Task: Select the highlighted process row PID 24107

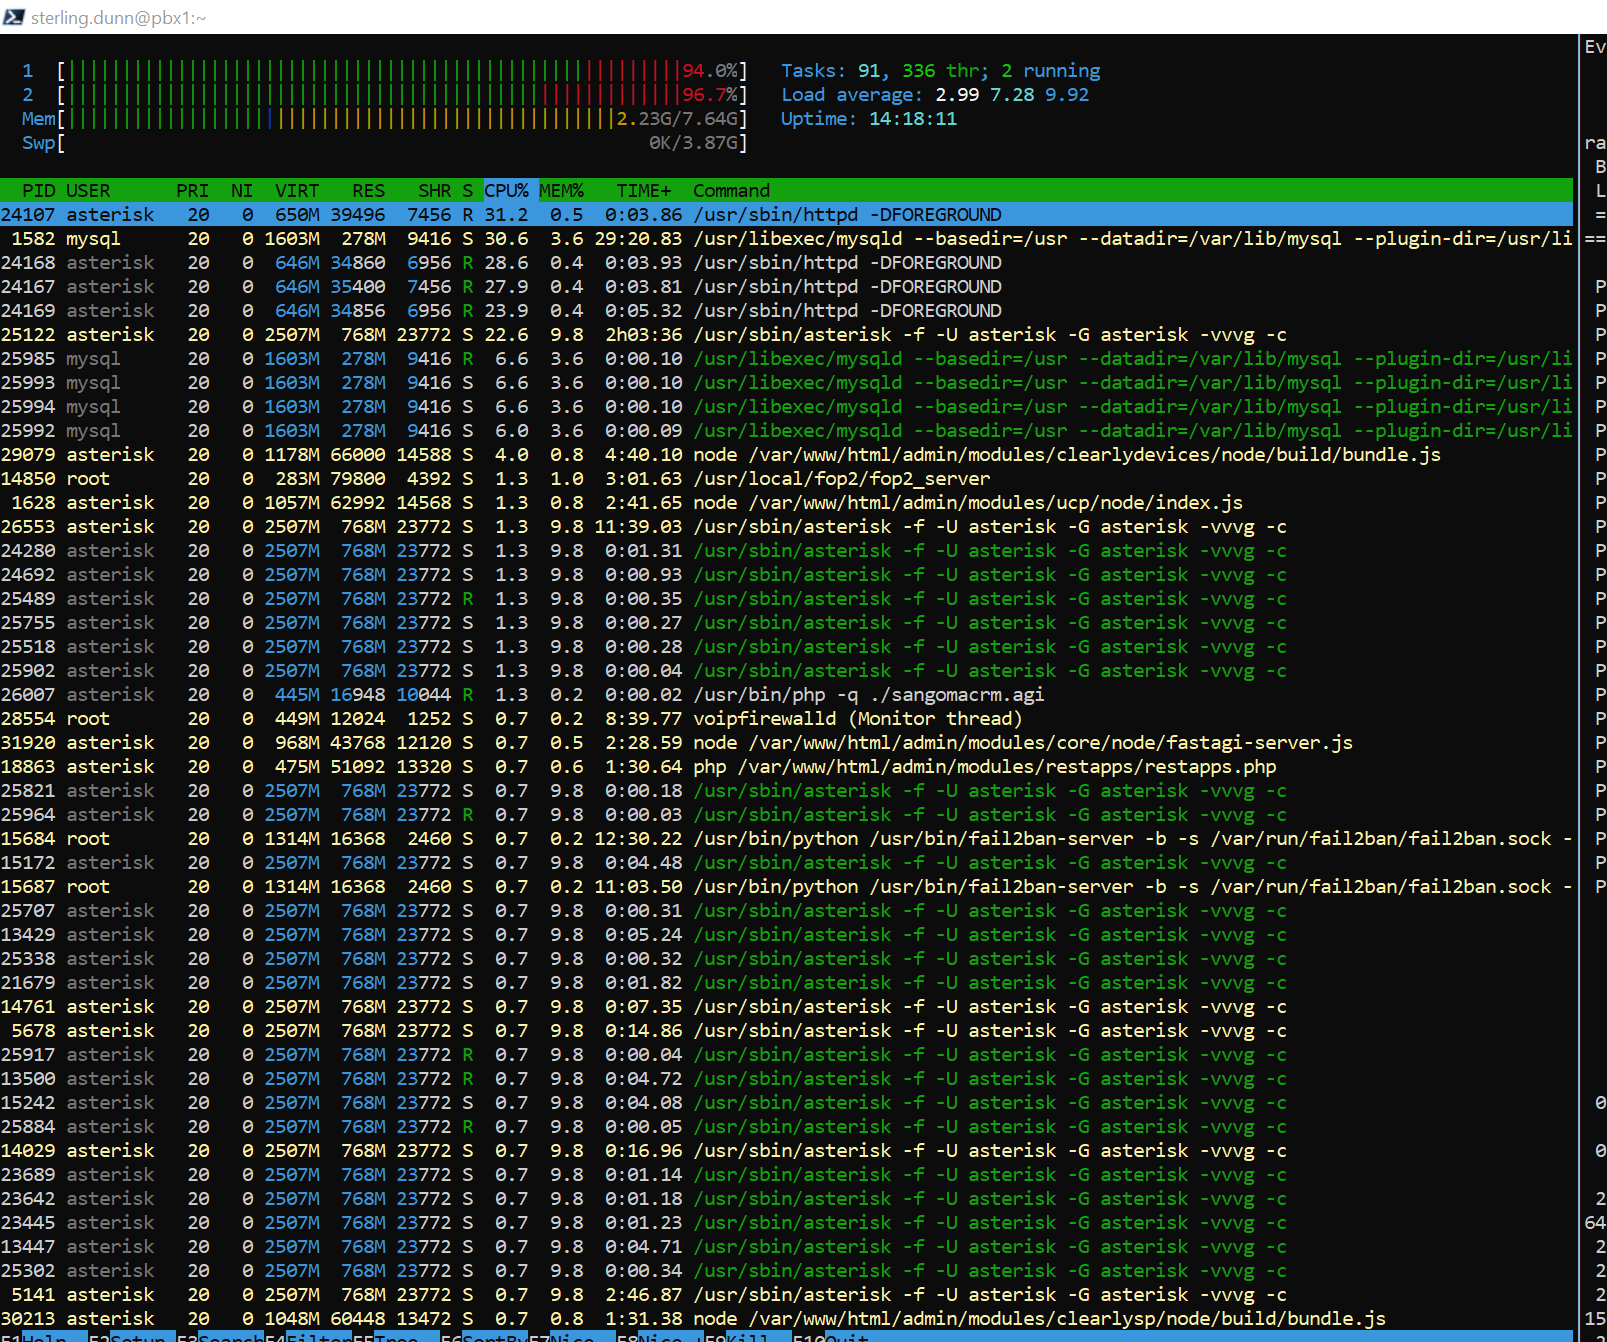Action: click(786, 214)
